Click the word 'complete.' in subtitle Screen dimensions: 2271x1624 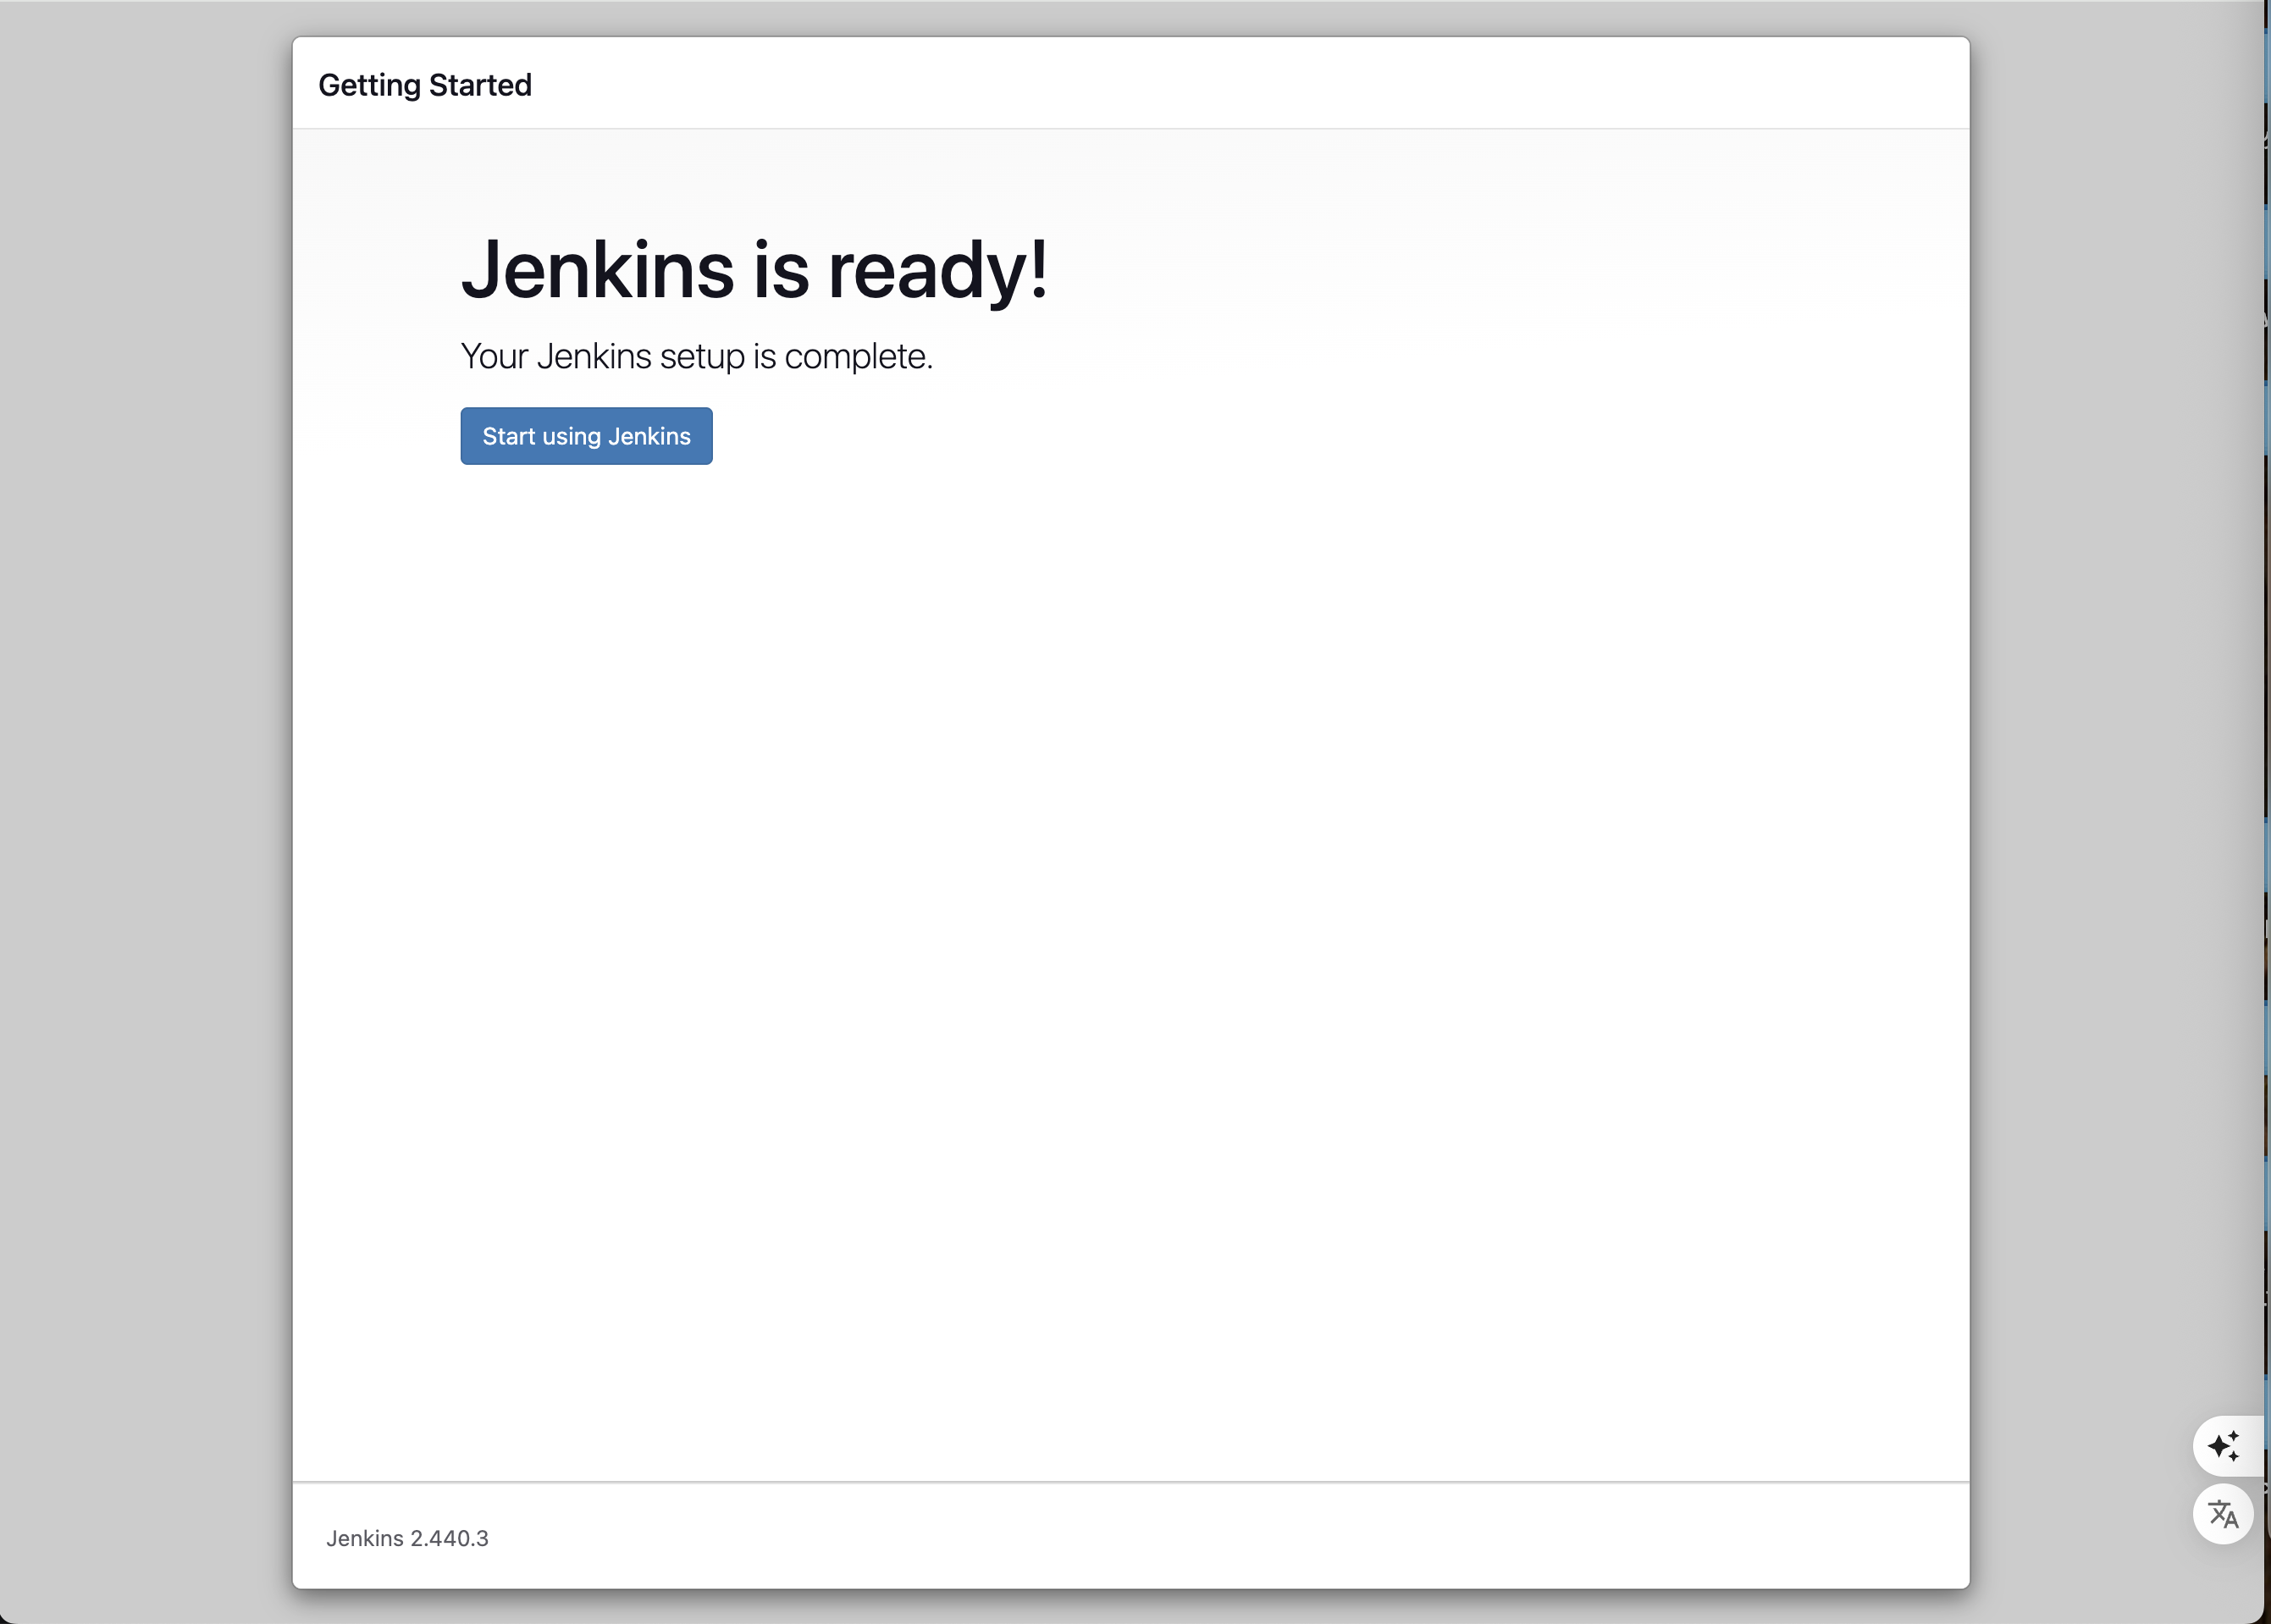tap(858, 356)
